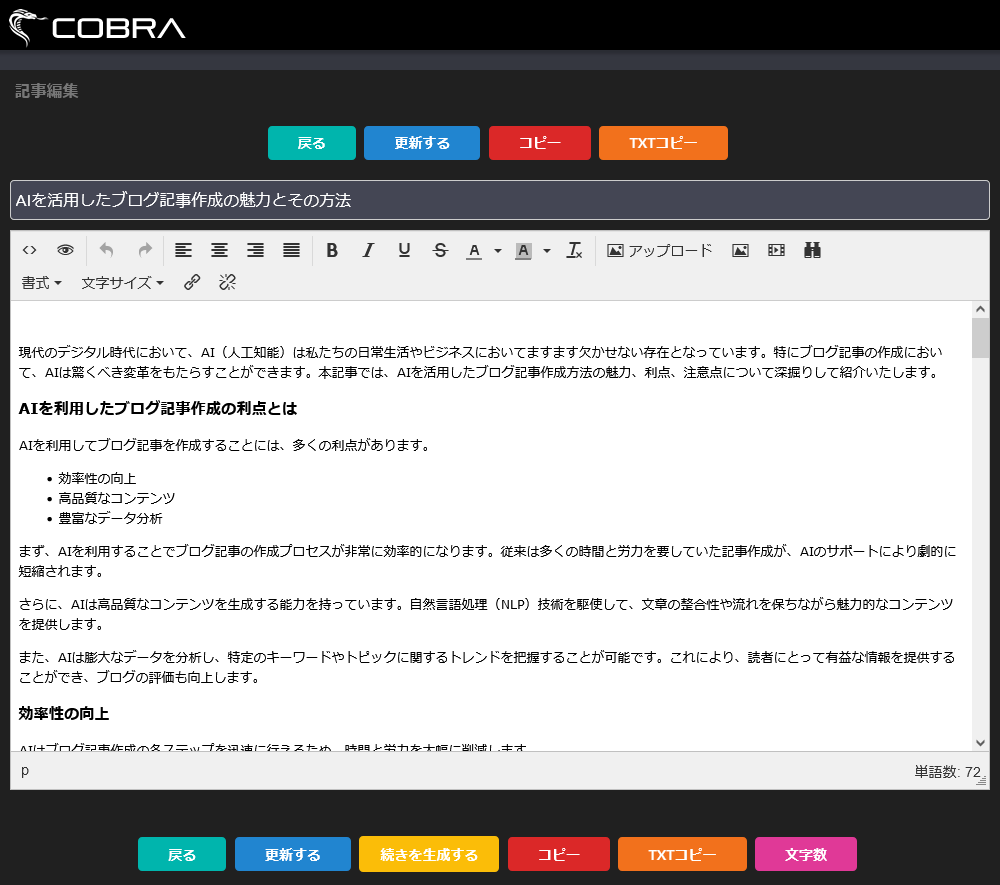Apply the background color swatch
This screenshot has width=1000, height=885.
click(x=523, y=250)
